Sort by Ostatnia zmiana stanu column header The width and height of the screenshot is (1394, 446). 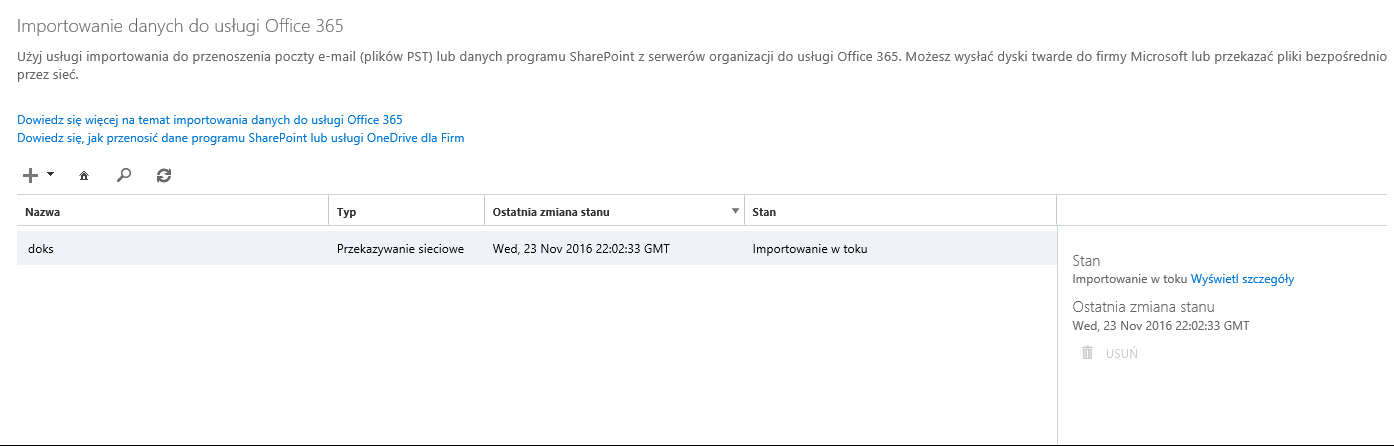pos(614,212)
